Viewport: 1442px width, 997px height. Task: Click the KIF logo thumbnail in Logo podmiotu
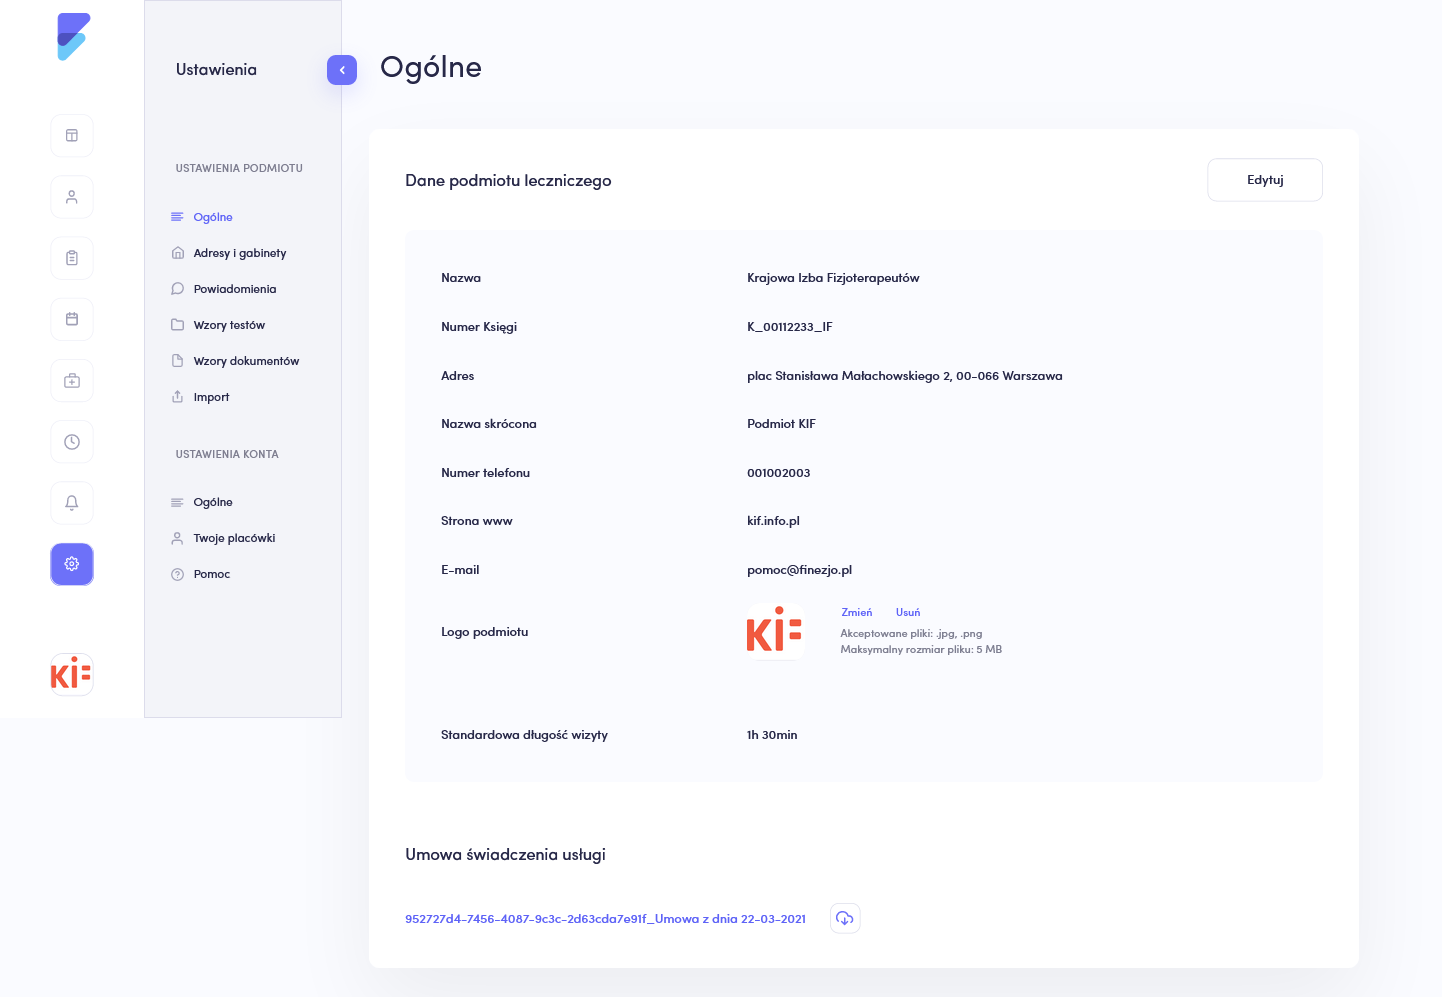tap(775, 632)
